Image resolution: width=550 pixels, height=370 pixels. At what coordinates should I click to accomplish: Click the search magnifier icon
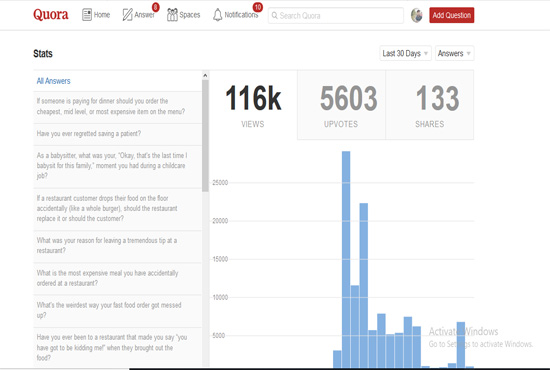pyautogui.click(x=274, y=15)
